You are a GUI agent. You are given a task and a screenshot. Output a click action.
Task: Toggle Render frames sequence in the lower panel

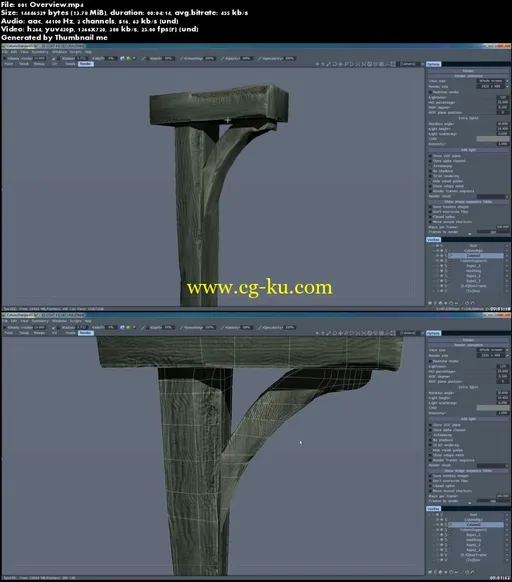430,460
